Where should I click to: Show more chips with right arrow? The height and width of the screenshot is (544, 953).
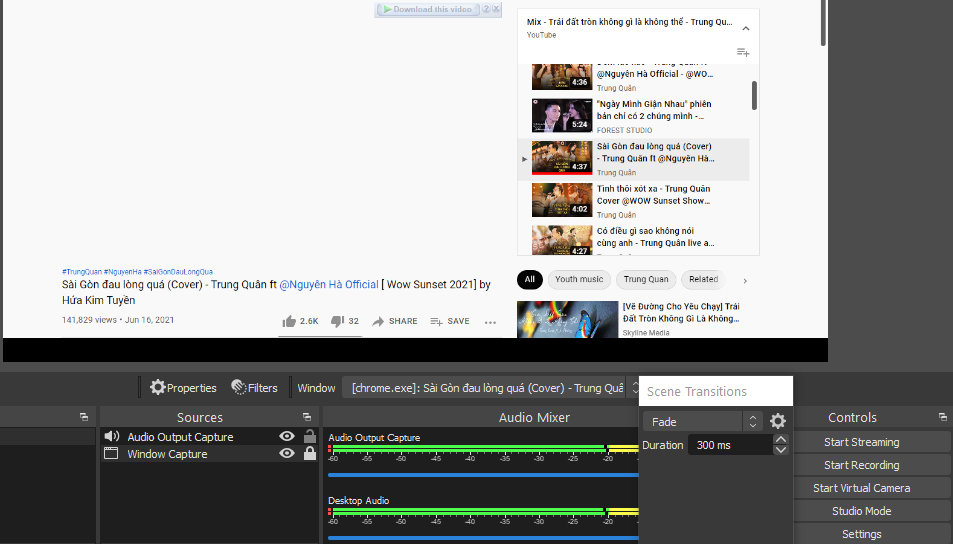[x=745, y=281]
